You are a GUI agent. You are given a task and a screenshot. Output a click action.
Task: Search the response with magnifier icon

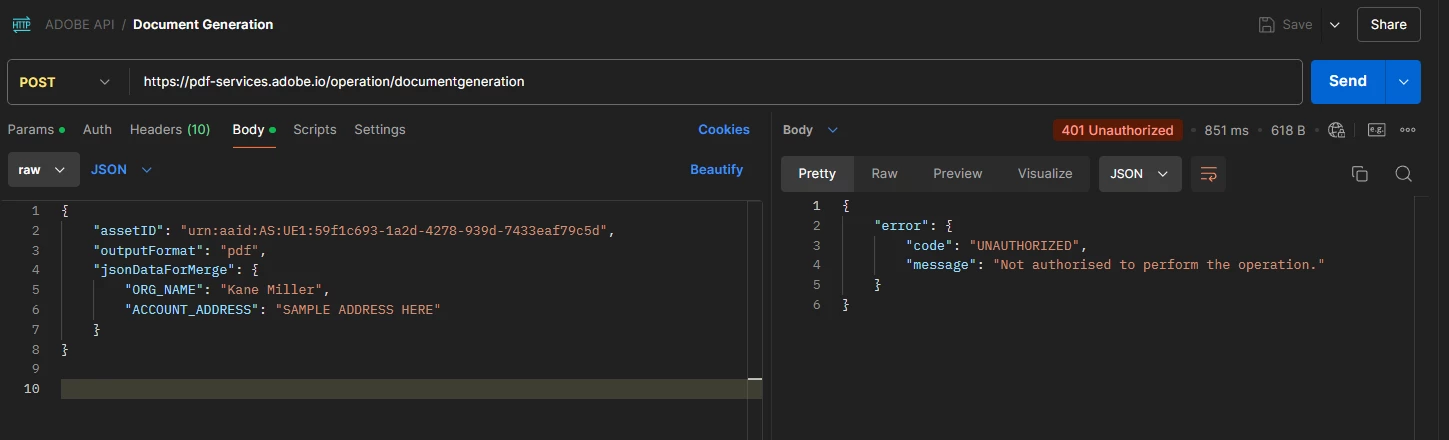tap(1403, 174)
